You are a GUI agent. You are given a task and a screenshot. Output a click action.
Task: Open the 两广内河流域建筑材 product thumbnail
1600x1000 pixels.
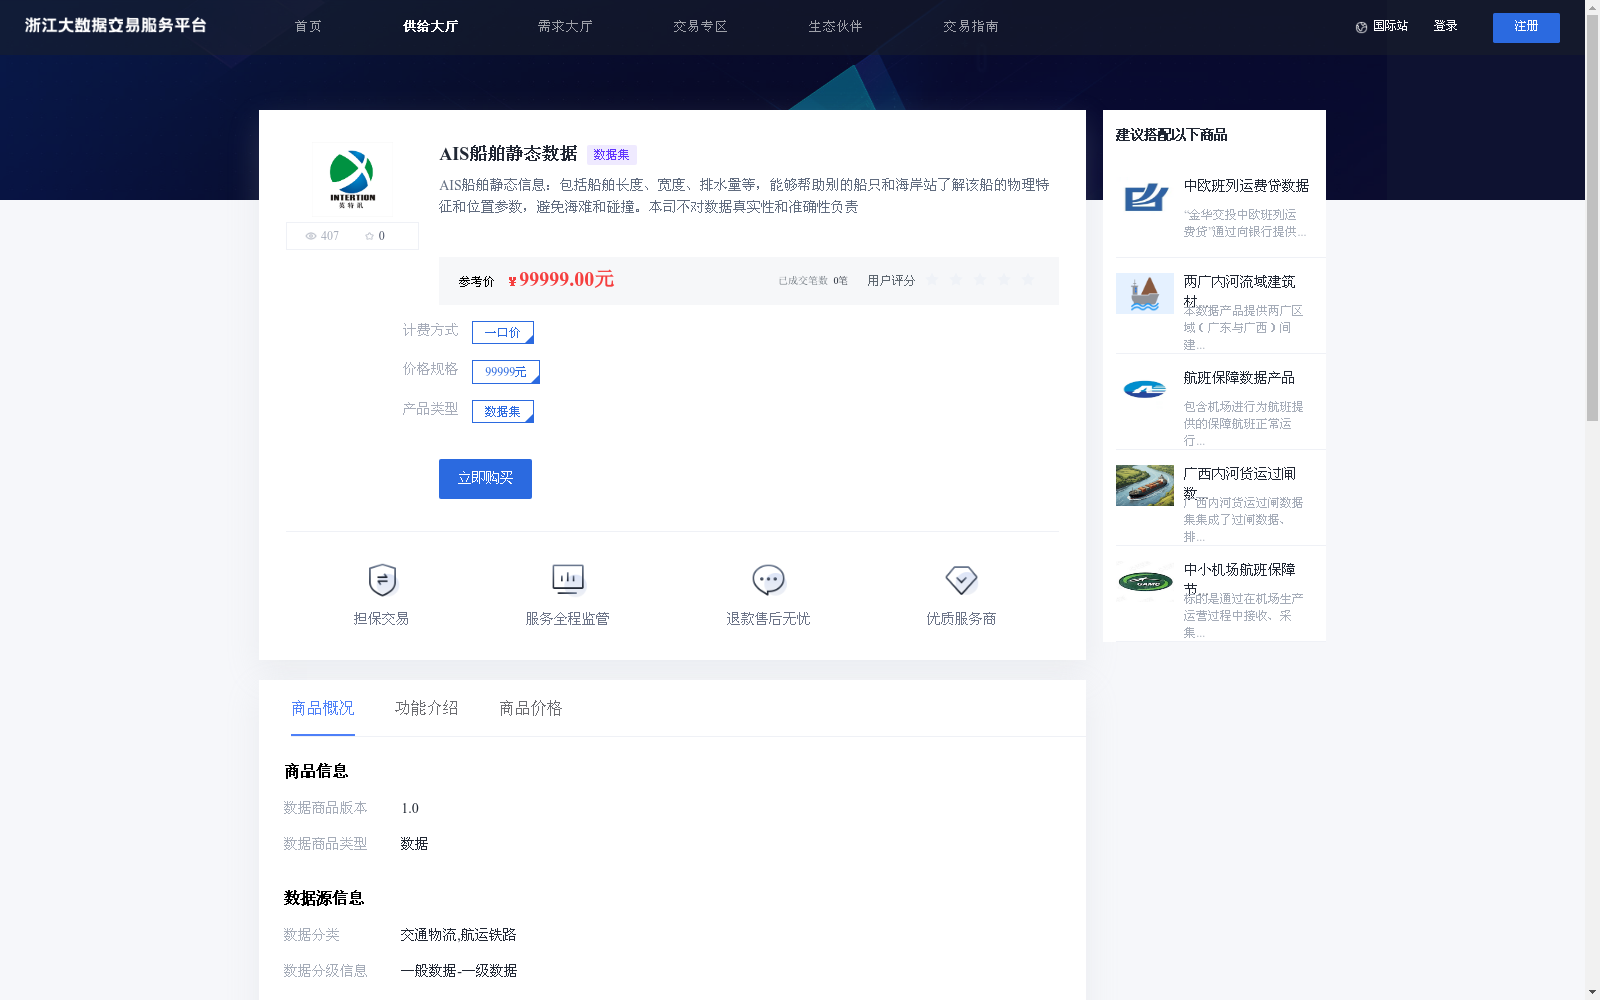point(1145,294)
